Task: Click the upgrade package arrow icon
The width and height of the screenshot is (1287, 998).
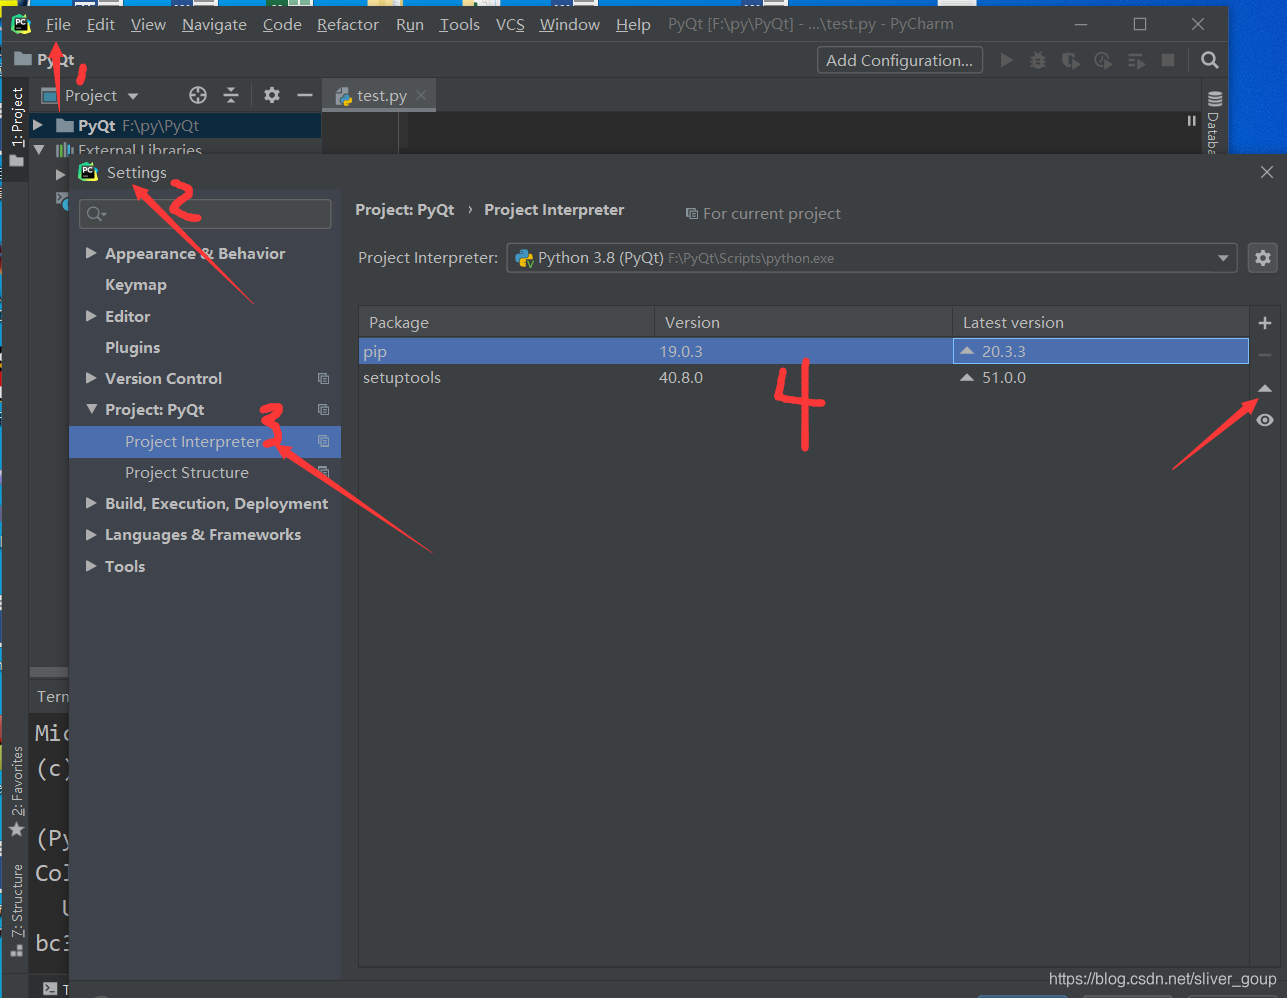Action: (1265, 388)
